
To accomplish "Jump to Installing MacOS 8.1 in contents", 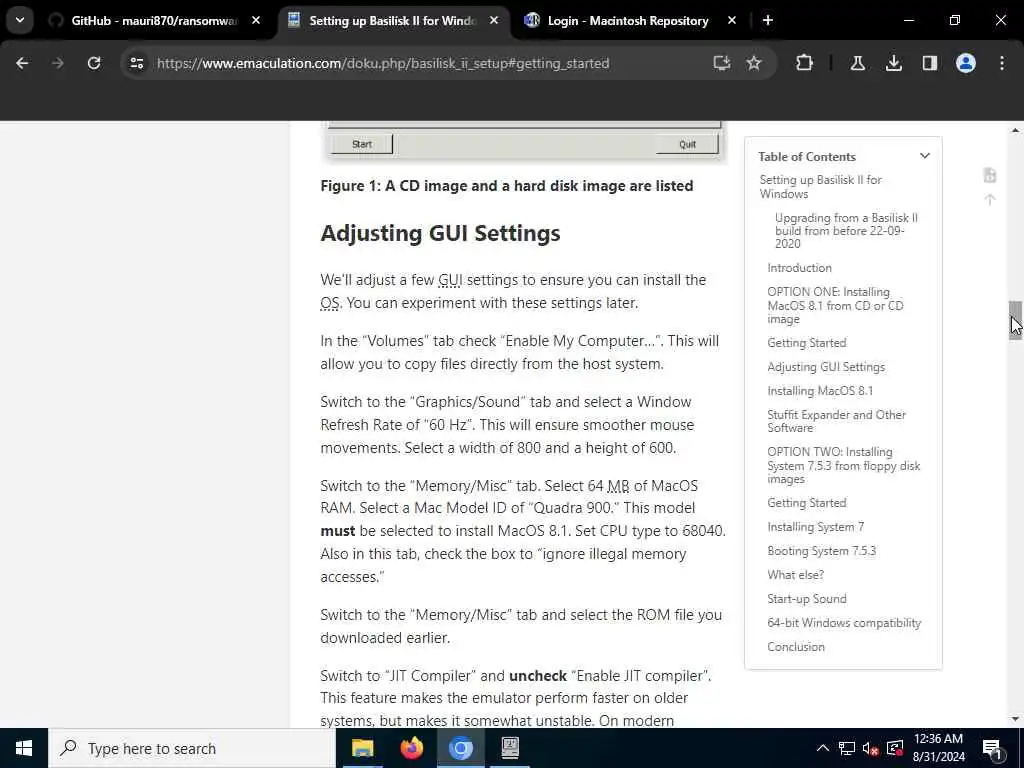I will 820,391.
